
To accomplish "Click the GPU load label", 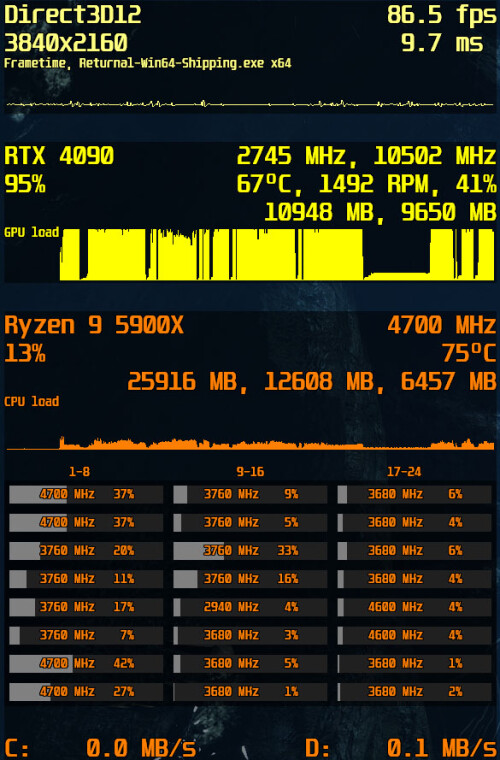I will [x=31, y=232].
